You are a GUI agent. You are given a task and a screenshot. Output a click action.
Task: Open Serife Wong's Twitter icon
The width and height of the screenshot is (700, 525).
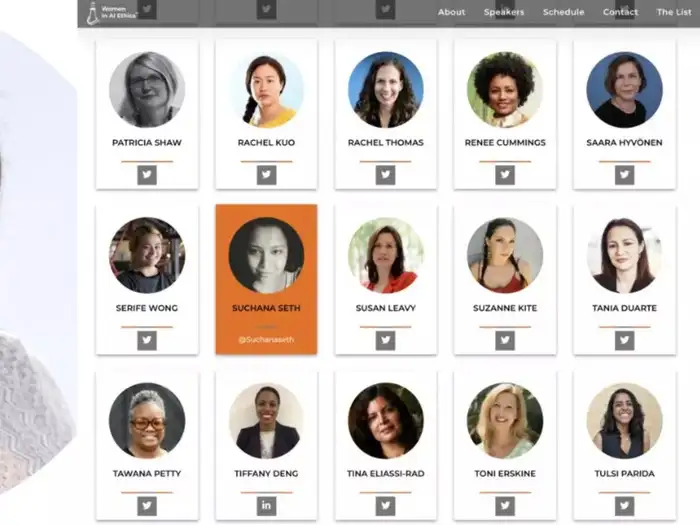click(147, 341)
